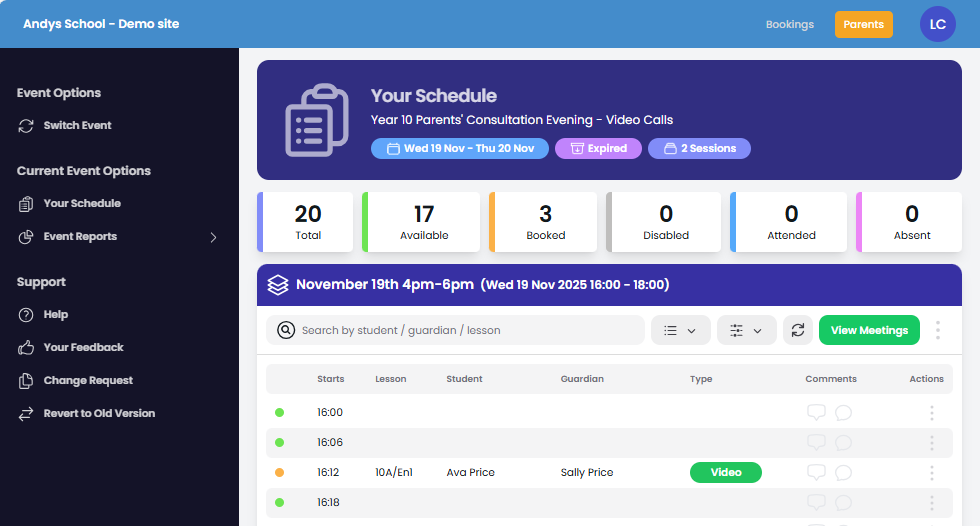
Task: Click guardian name Sally Price
Action: (586, 472)
